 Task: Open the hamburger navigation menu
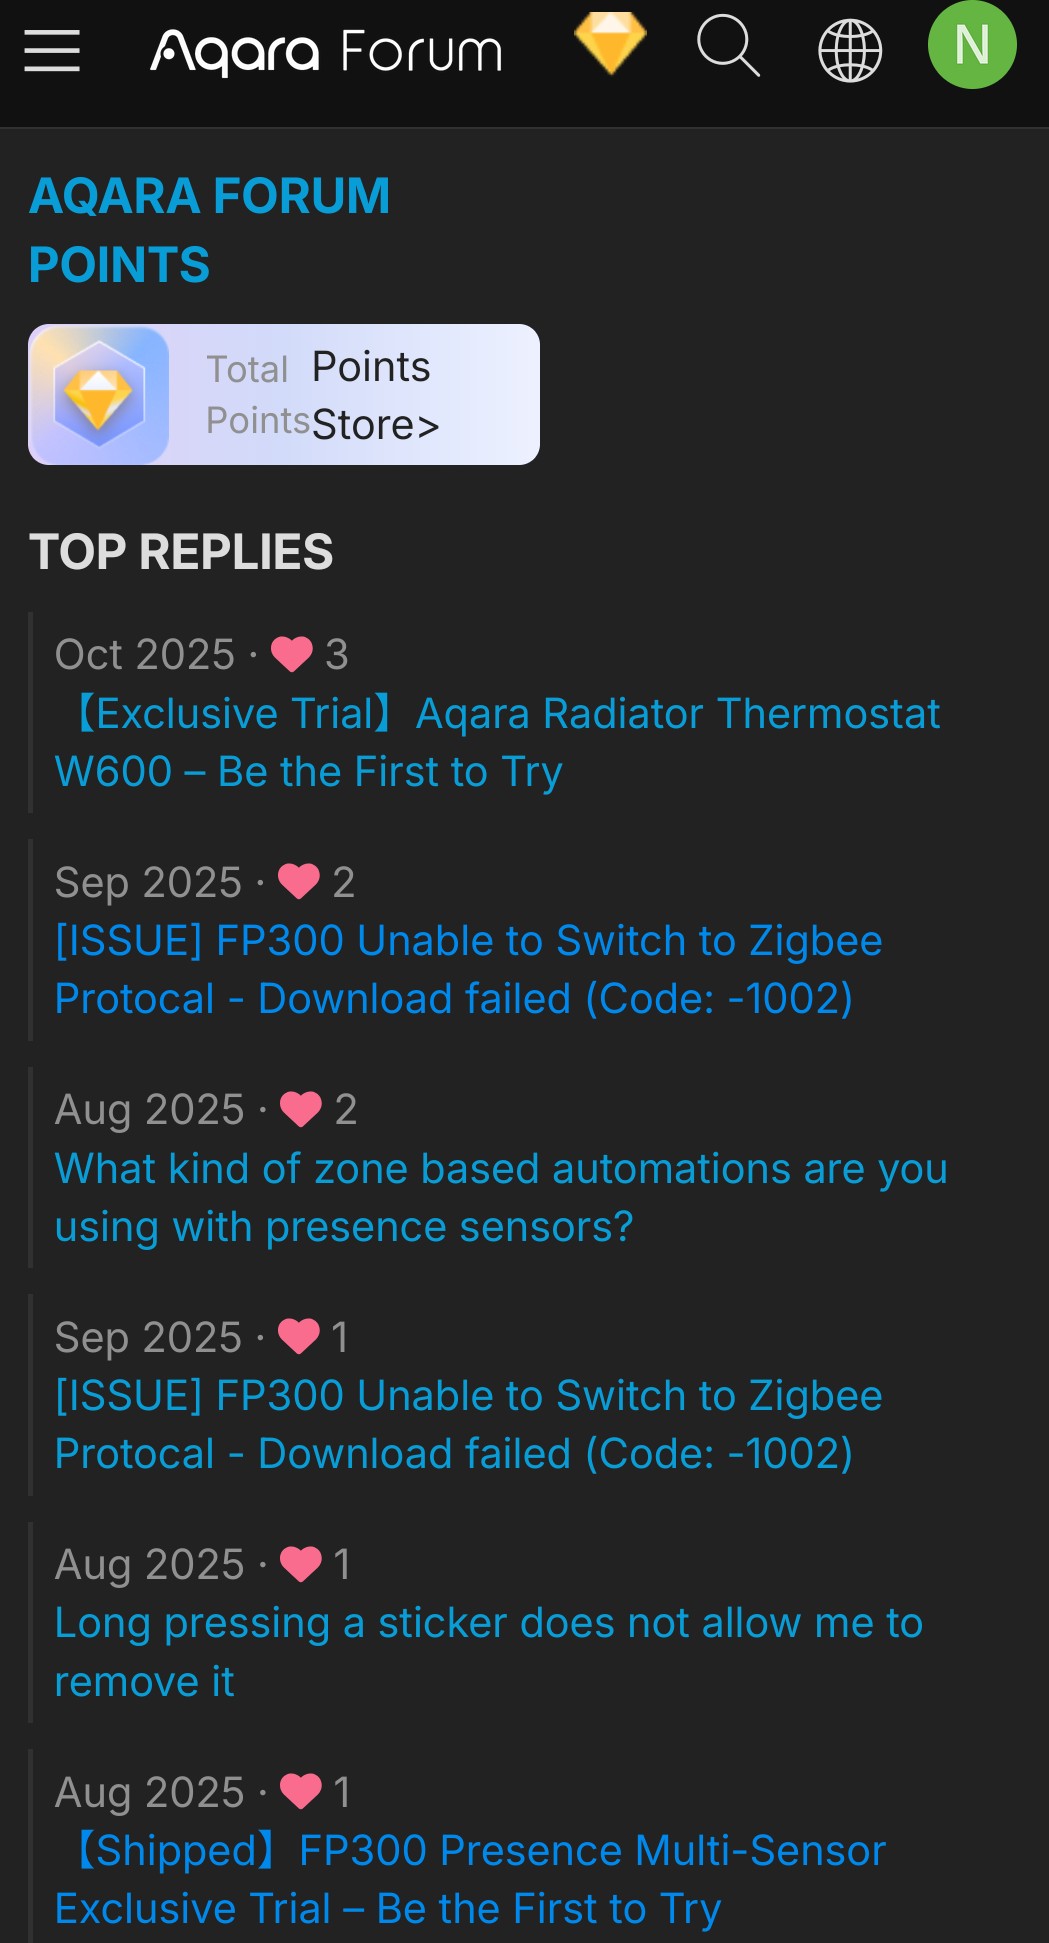click(x=52, y=50)
